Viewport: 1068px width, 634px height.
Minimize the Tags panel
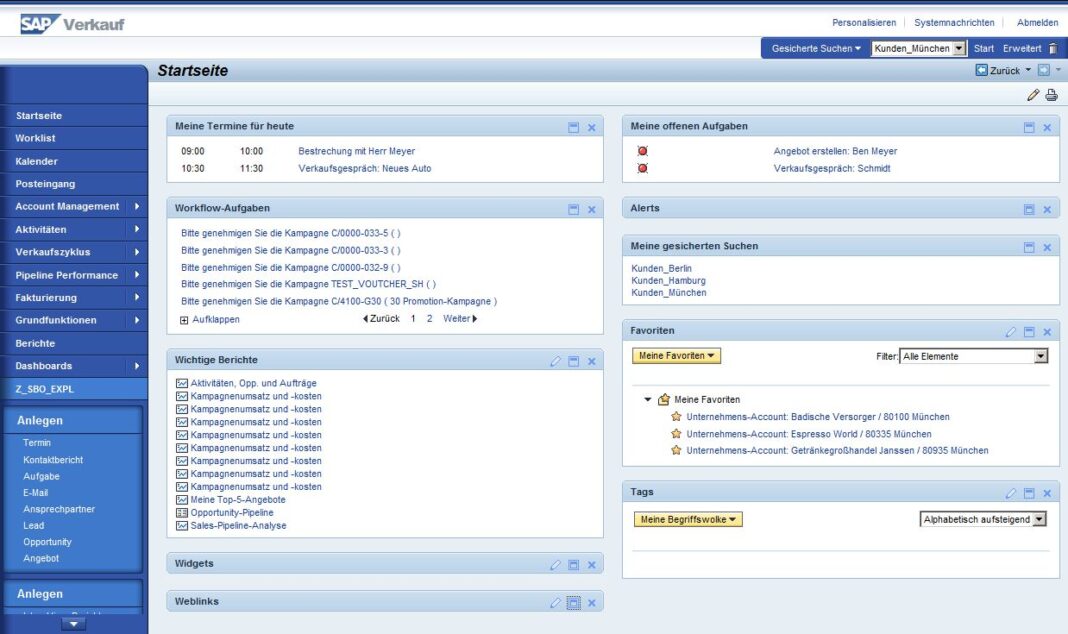(1029, 493)
